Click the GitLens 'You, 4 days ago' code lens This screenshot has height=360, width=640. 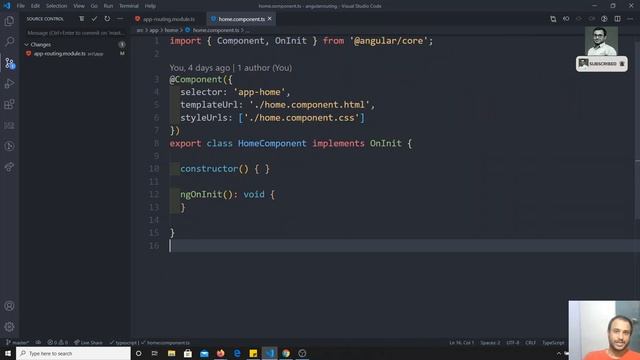coord(200,68)
